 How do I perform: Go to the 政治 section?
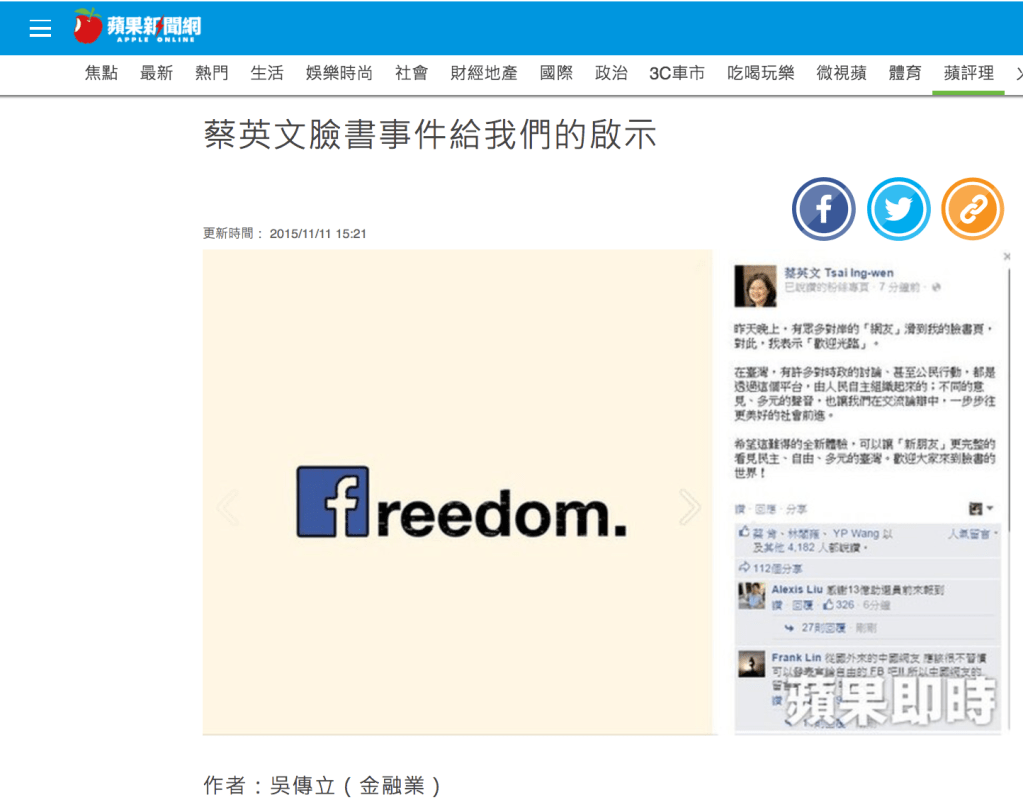pos(611,73)
